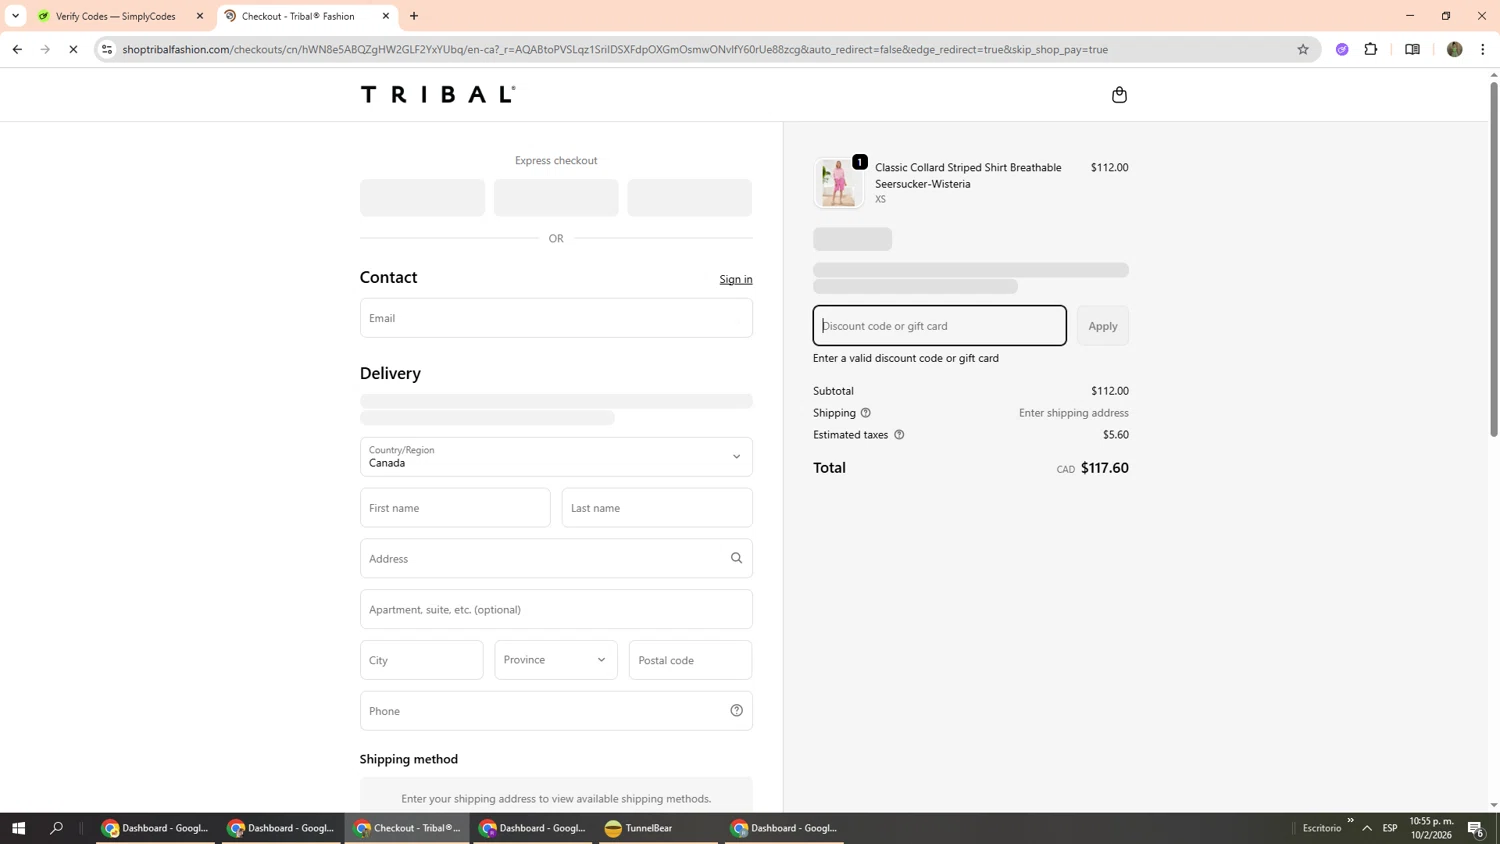
Task: Click the purple extension icon in toolbar
Action: pyautogui.click(x=1342, y=49)
